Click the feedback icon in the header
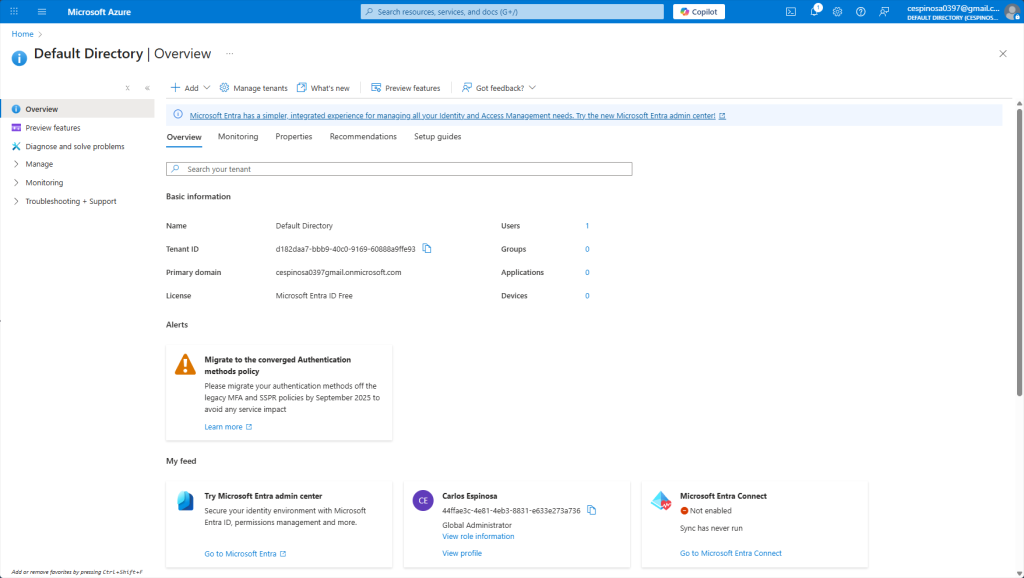1024x578 pixels. 884,11
